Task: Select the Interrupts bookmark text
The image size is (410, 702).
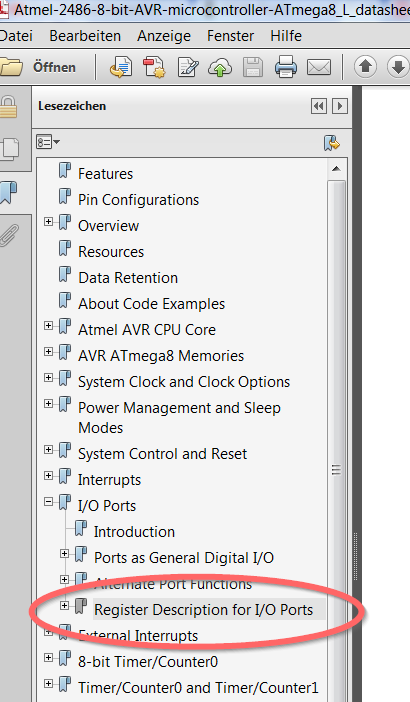Action: coord(109,480)
